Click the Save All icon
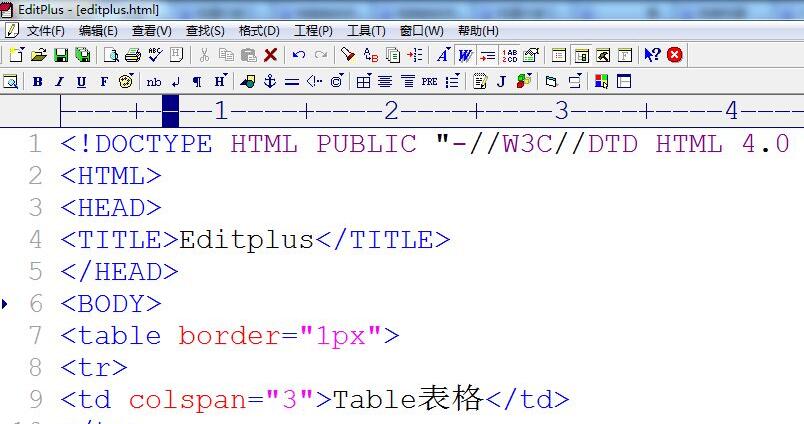The image size is (804, 424). [83, 55]
